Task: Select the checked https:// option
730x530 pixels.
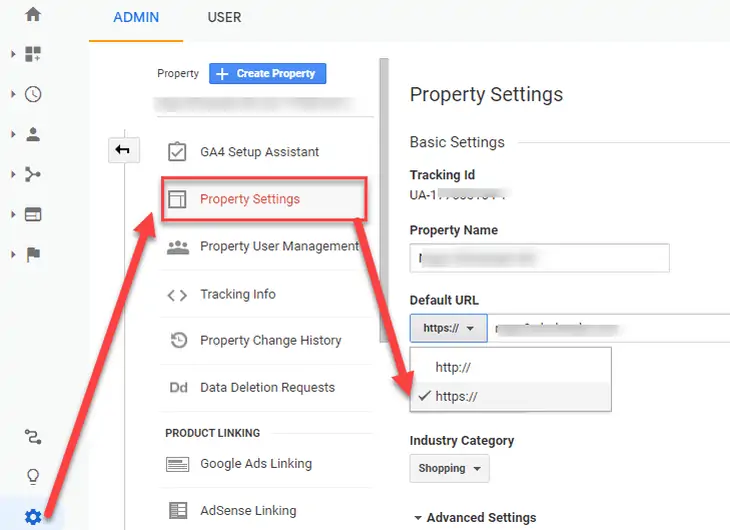Action: [457, 396]
